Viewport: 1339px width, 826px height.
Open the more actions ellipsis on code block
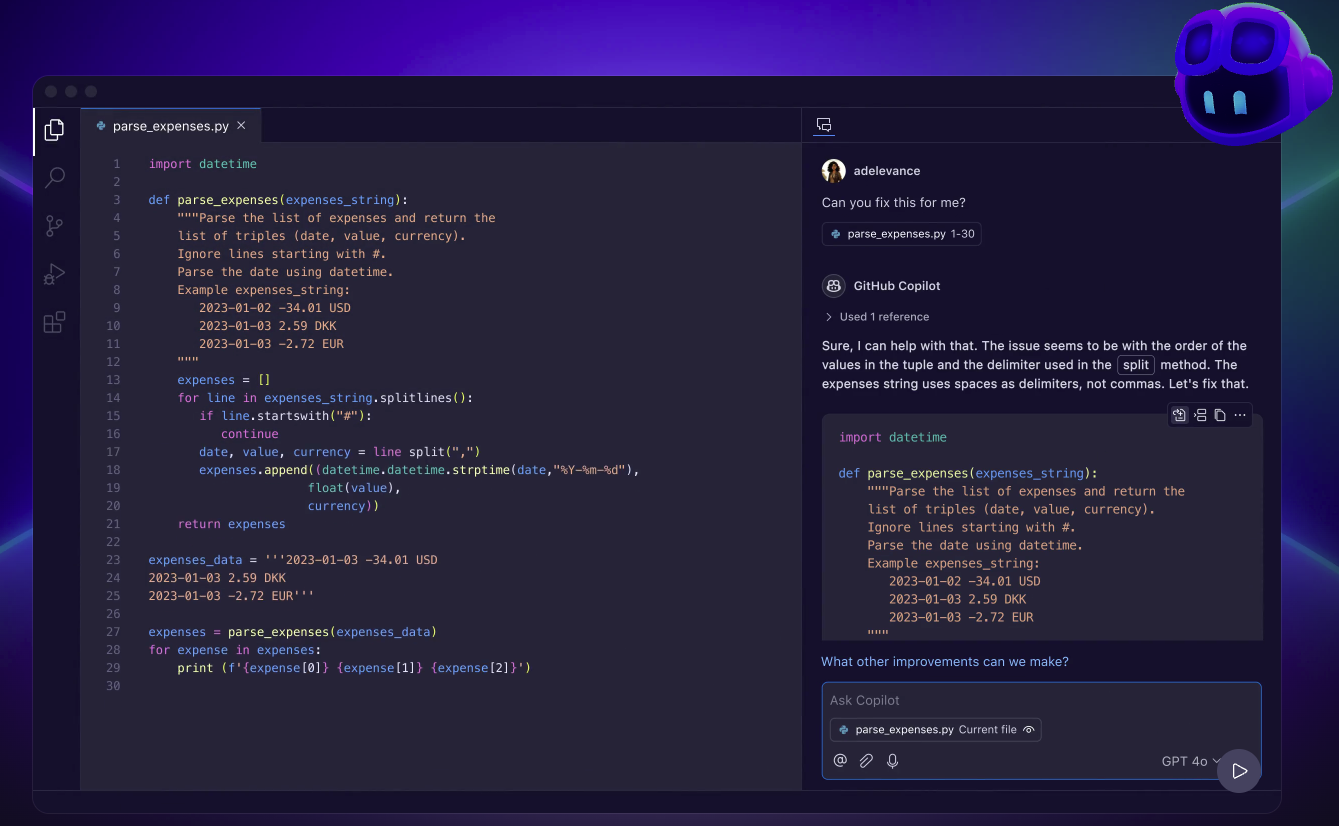[1241, 414]
